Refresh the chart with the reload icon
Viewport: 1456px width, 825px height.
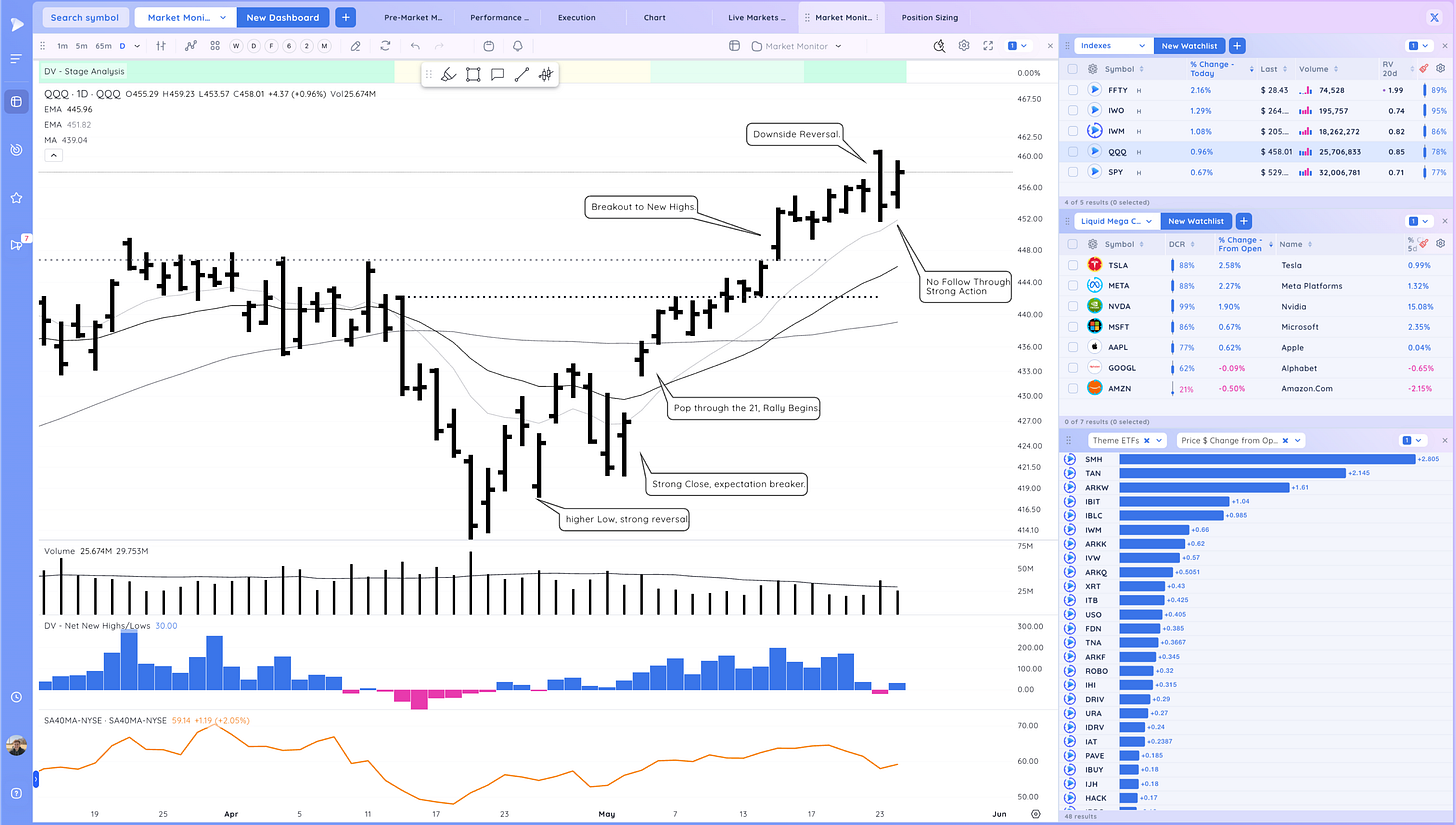click(385, 46)
